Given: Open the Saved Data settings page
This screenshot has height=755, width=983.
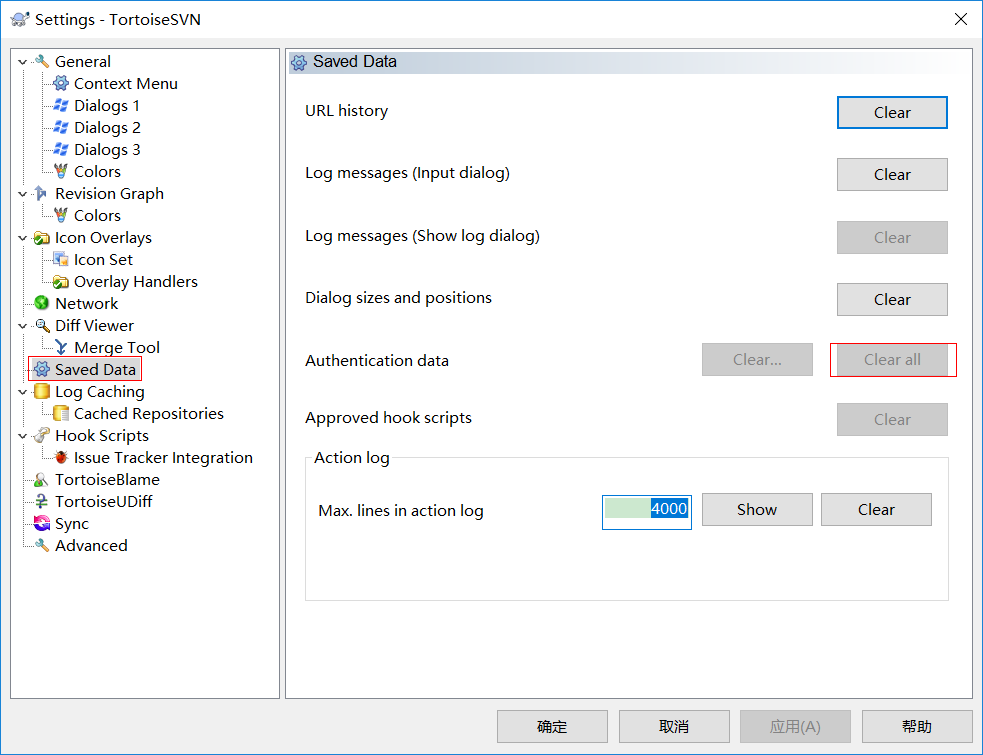Looking at the screenshot, I should (95, 369).
